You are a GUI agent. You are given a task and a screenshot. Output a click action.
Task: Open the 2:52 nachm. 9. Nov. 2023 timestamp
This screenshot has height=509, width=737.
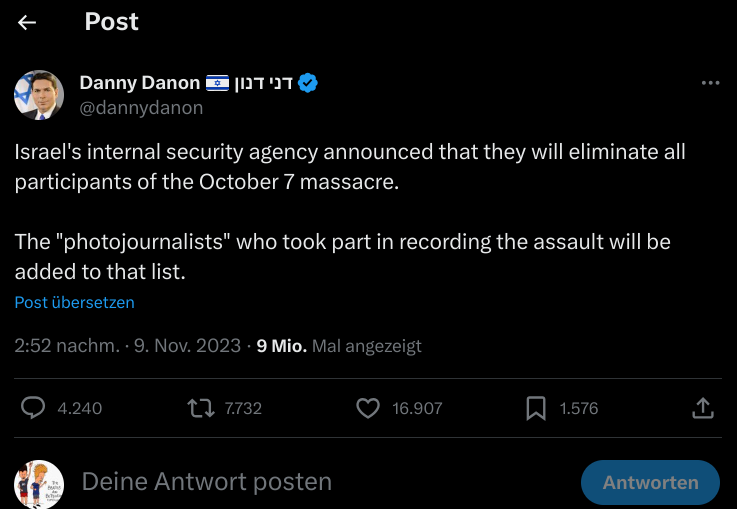[127, 346]
